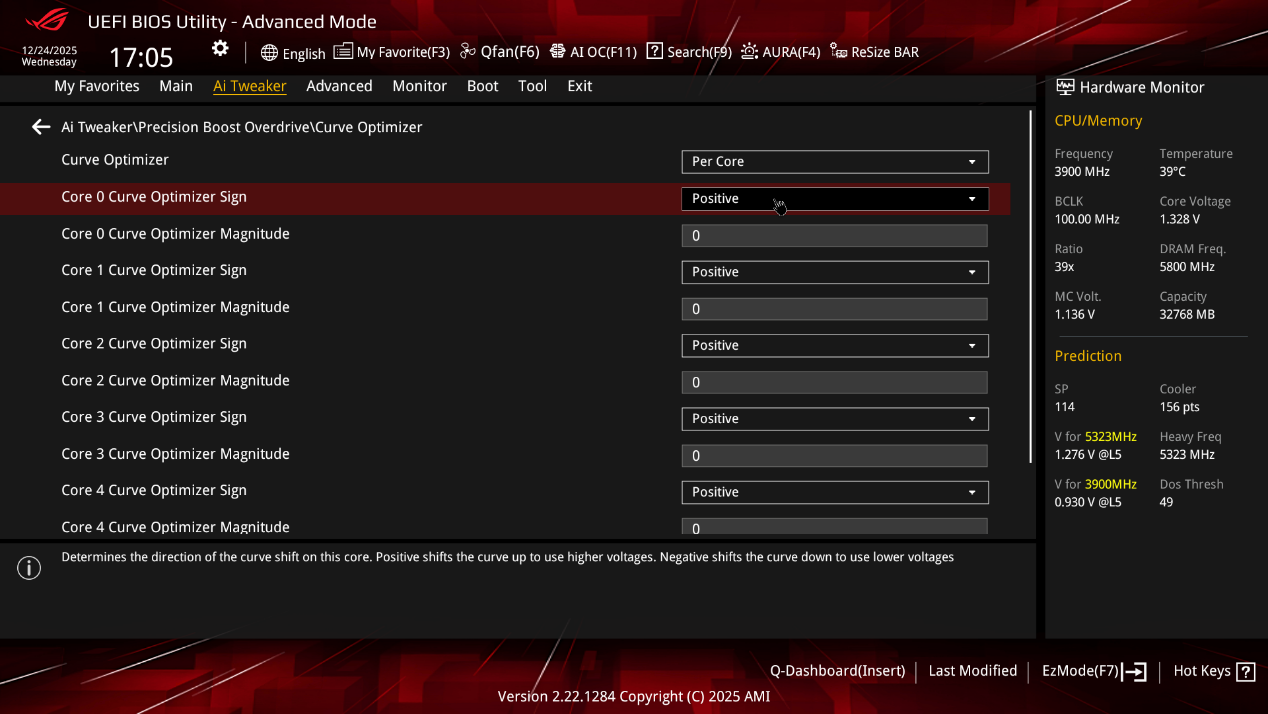Click the 32768 MB capacity value

(x=1187, y=314)
